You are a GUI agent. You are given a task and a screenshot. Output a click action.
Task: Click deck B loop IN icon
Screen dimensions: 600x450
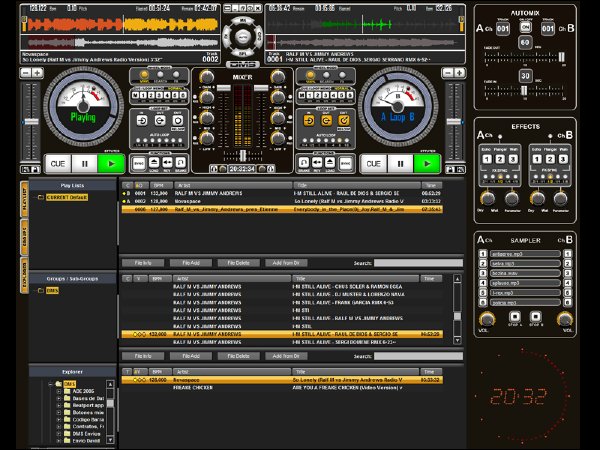(308, 121)
